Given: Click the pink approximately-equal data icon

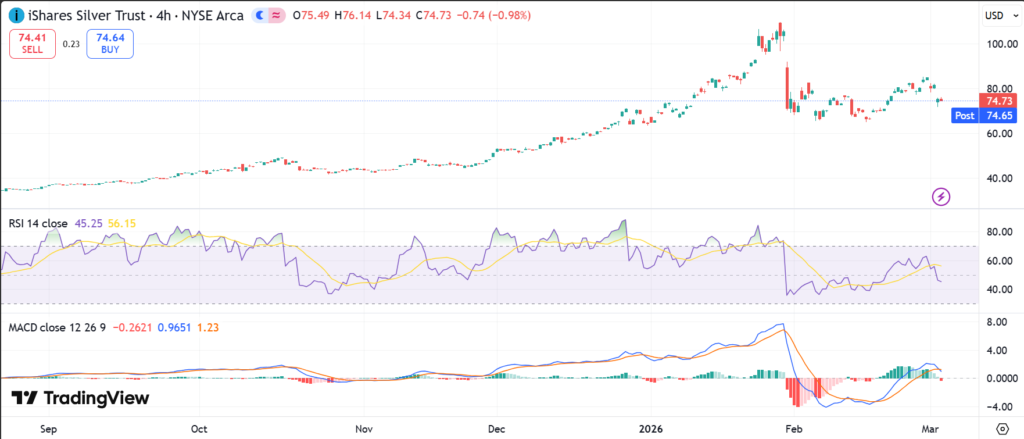Looking at the screenshot, I should (x=277, y=16).
